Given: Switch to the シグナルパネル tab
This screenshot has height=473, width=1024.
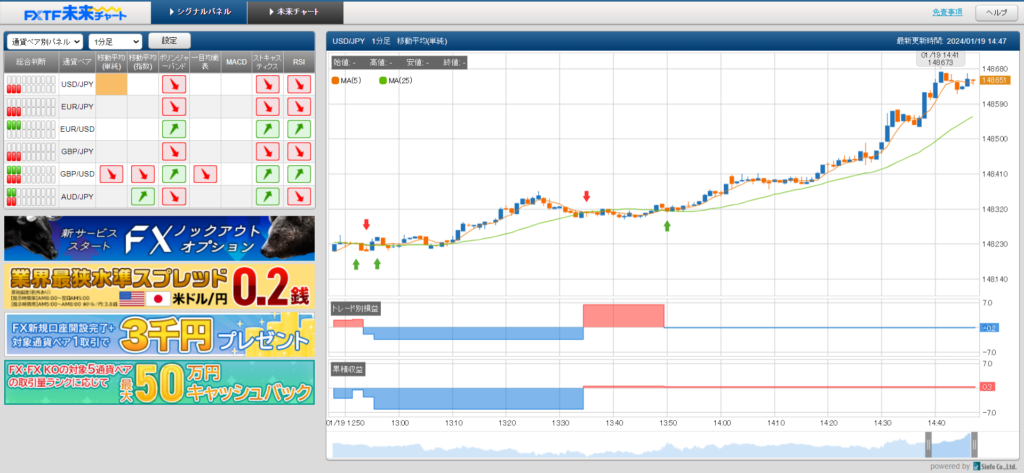Looking at the screenshot, I should (199, 12).
